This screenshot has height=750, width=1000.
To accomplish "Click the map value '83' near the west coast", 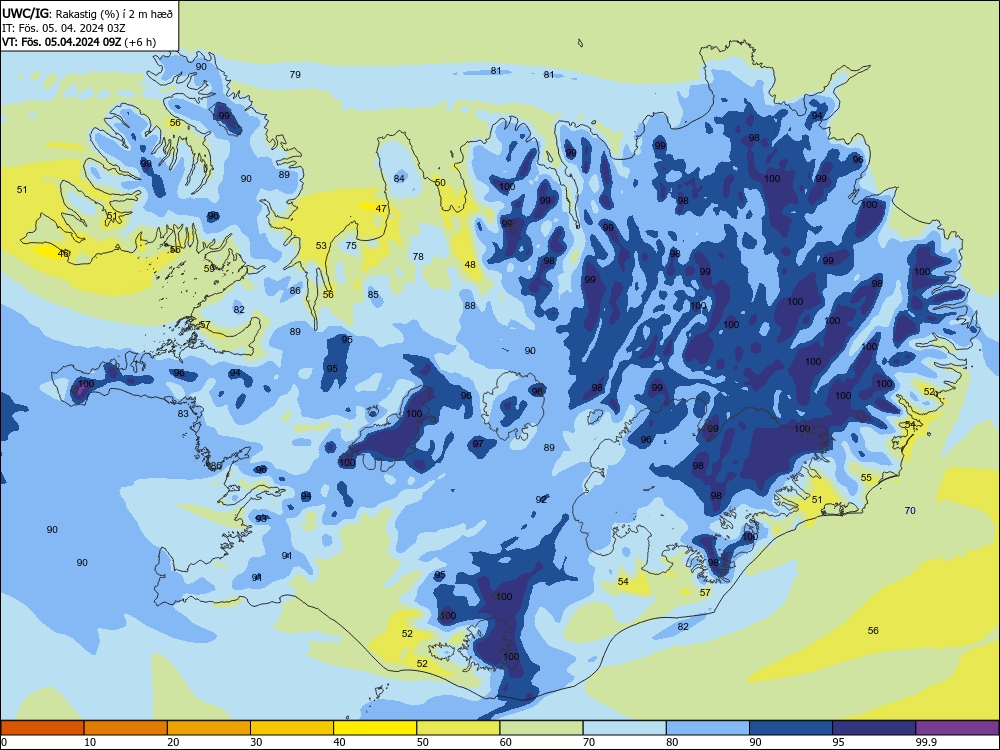I will point(183,414).
